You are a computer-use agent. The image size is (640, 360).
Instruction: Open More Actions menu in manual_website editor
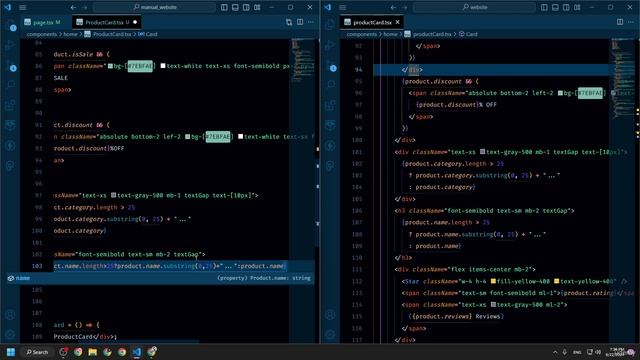pos(311,22)
